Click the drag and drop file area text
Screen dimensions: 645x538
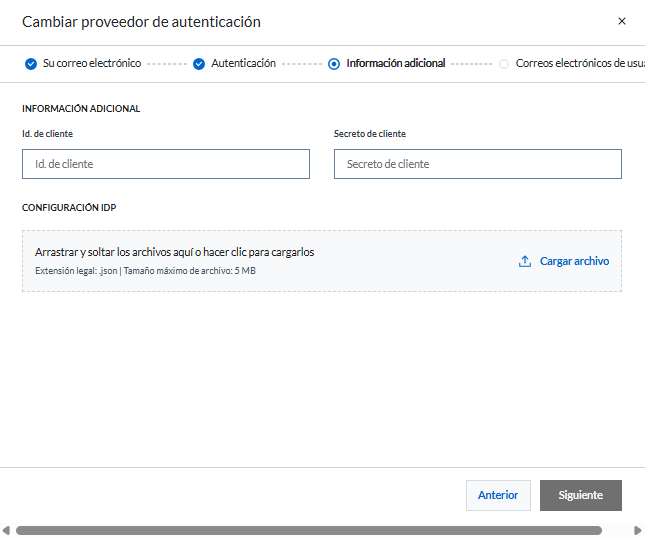click(x=175, y=252)
